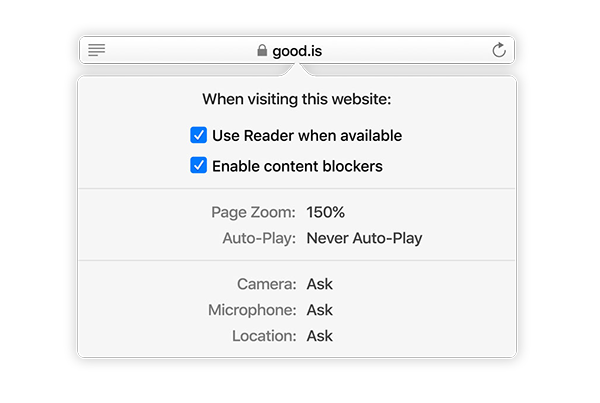Select the good.is address text
This screenshot has width=600, height=403.
pyautogui.click(x=297, y=51)
